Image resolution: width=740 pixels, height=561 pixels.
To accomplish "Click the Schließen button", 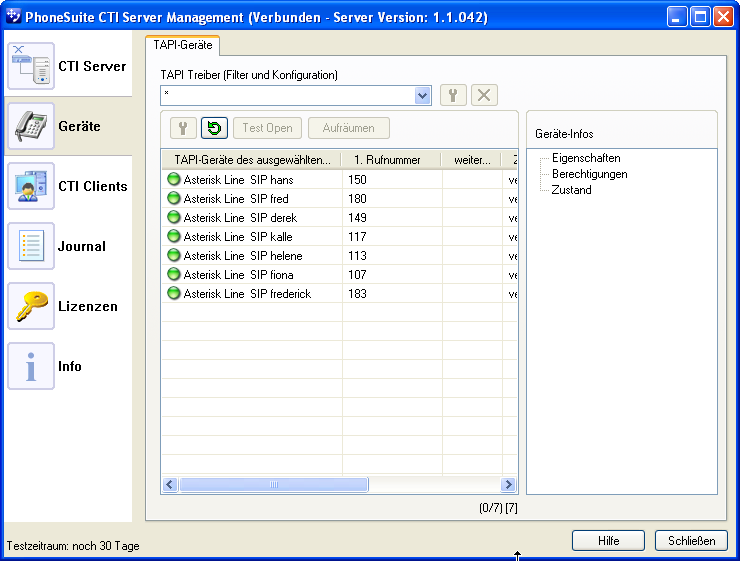I will click(x=691, y=541).
